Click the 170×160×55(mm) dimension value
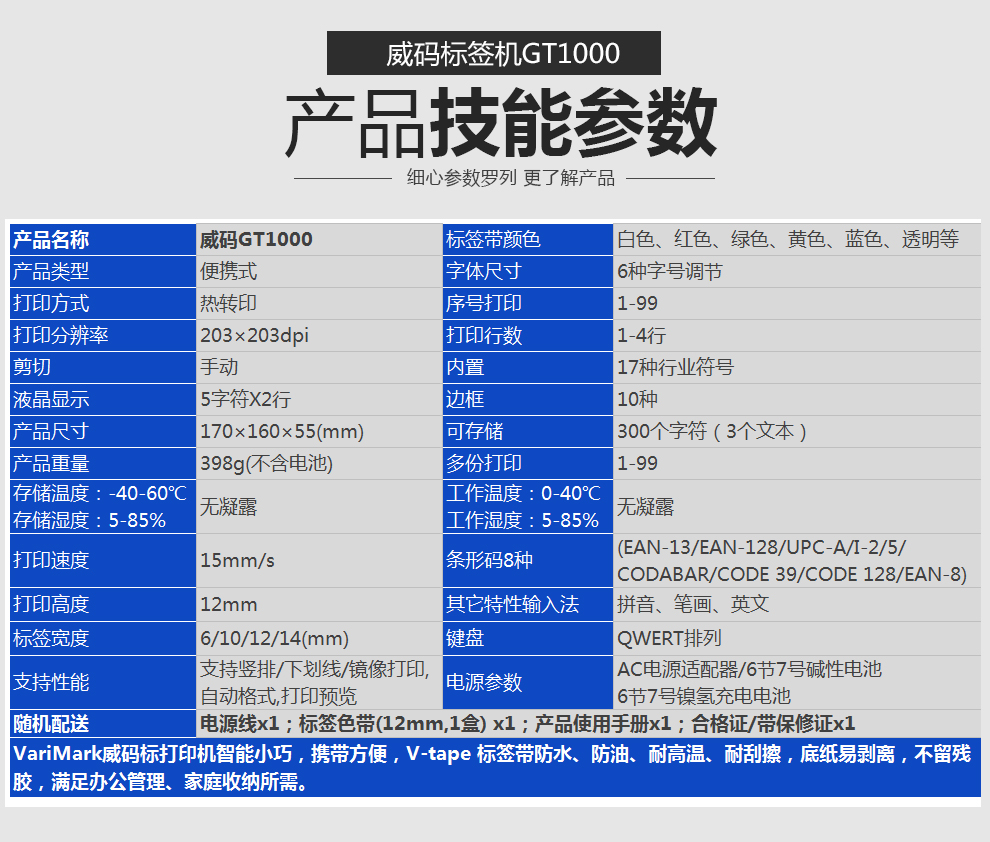The height and width of the screenshot is (842, 990). (282, 432)
